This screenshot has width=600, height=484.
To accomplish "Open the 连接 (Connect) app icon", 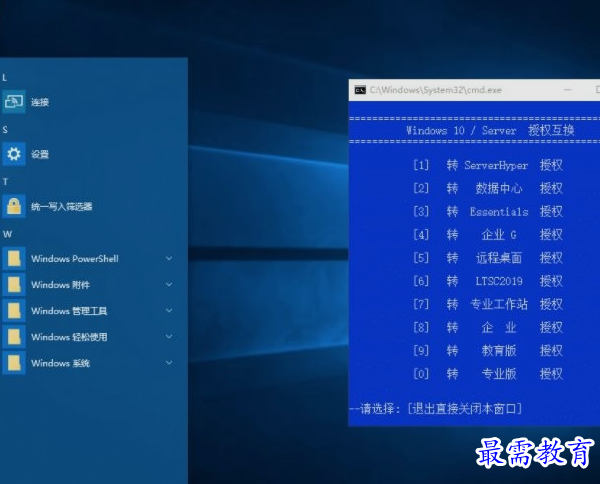I will 14,102.
